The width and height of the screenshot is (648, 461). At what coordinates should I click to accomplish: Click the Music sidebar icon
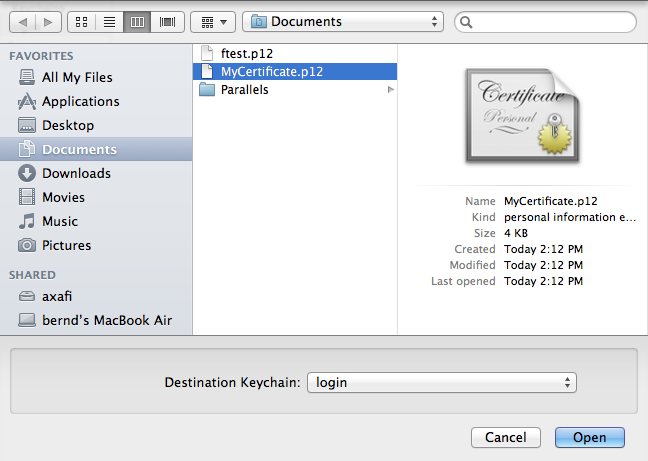point(27,221)
